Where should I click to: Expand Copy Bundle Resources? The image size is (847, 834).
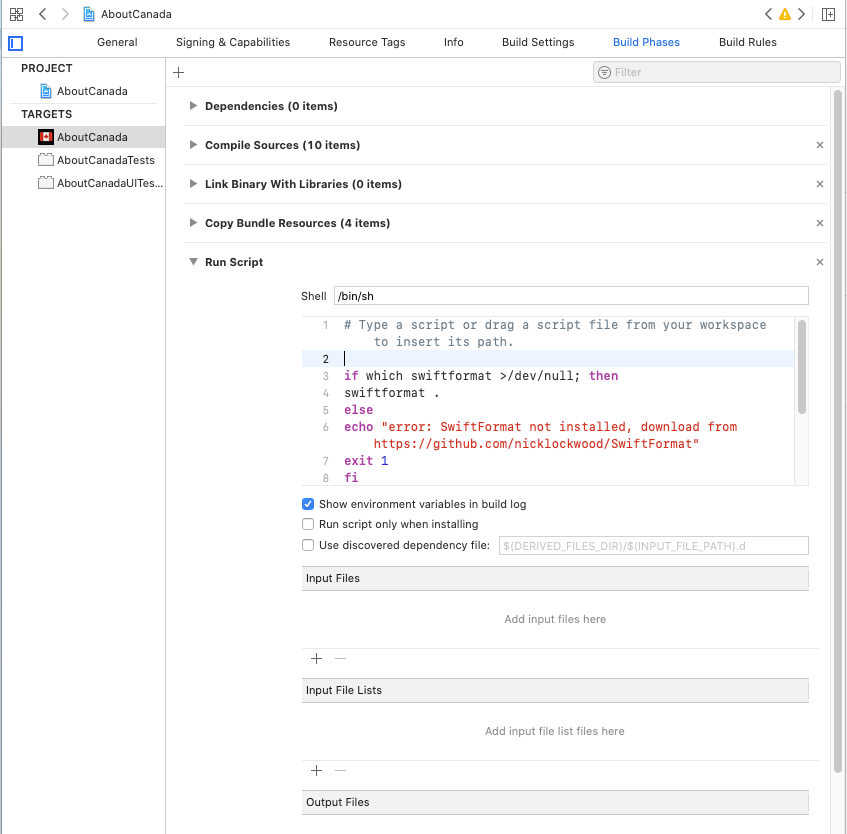coord(192,223)
